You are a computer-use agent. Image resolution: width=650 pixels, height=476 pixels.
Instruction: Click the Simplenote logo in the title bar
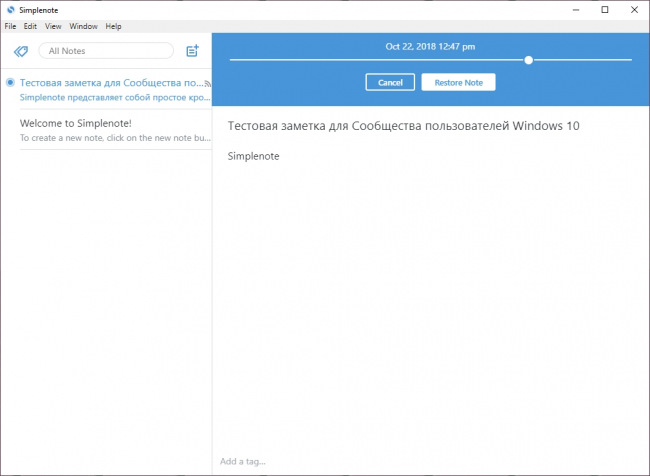pyautogui.click(x=11, y=10)
